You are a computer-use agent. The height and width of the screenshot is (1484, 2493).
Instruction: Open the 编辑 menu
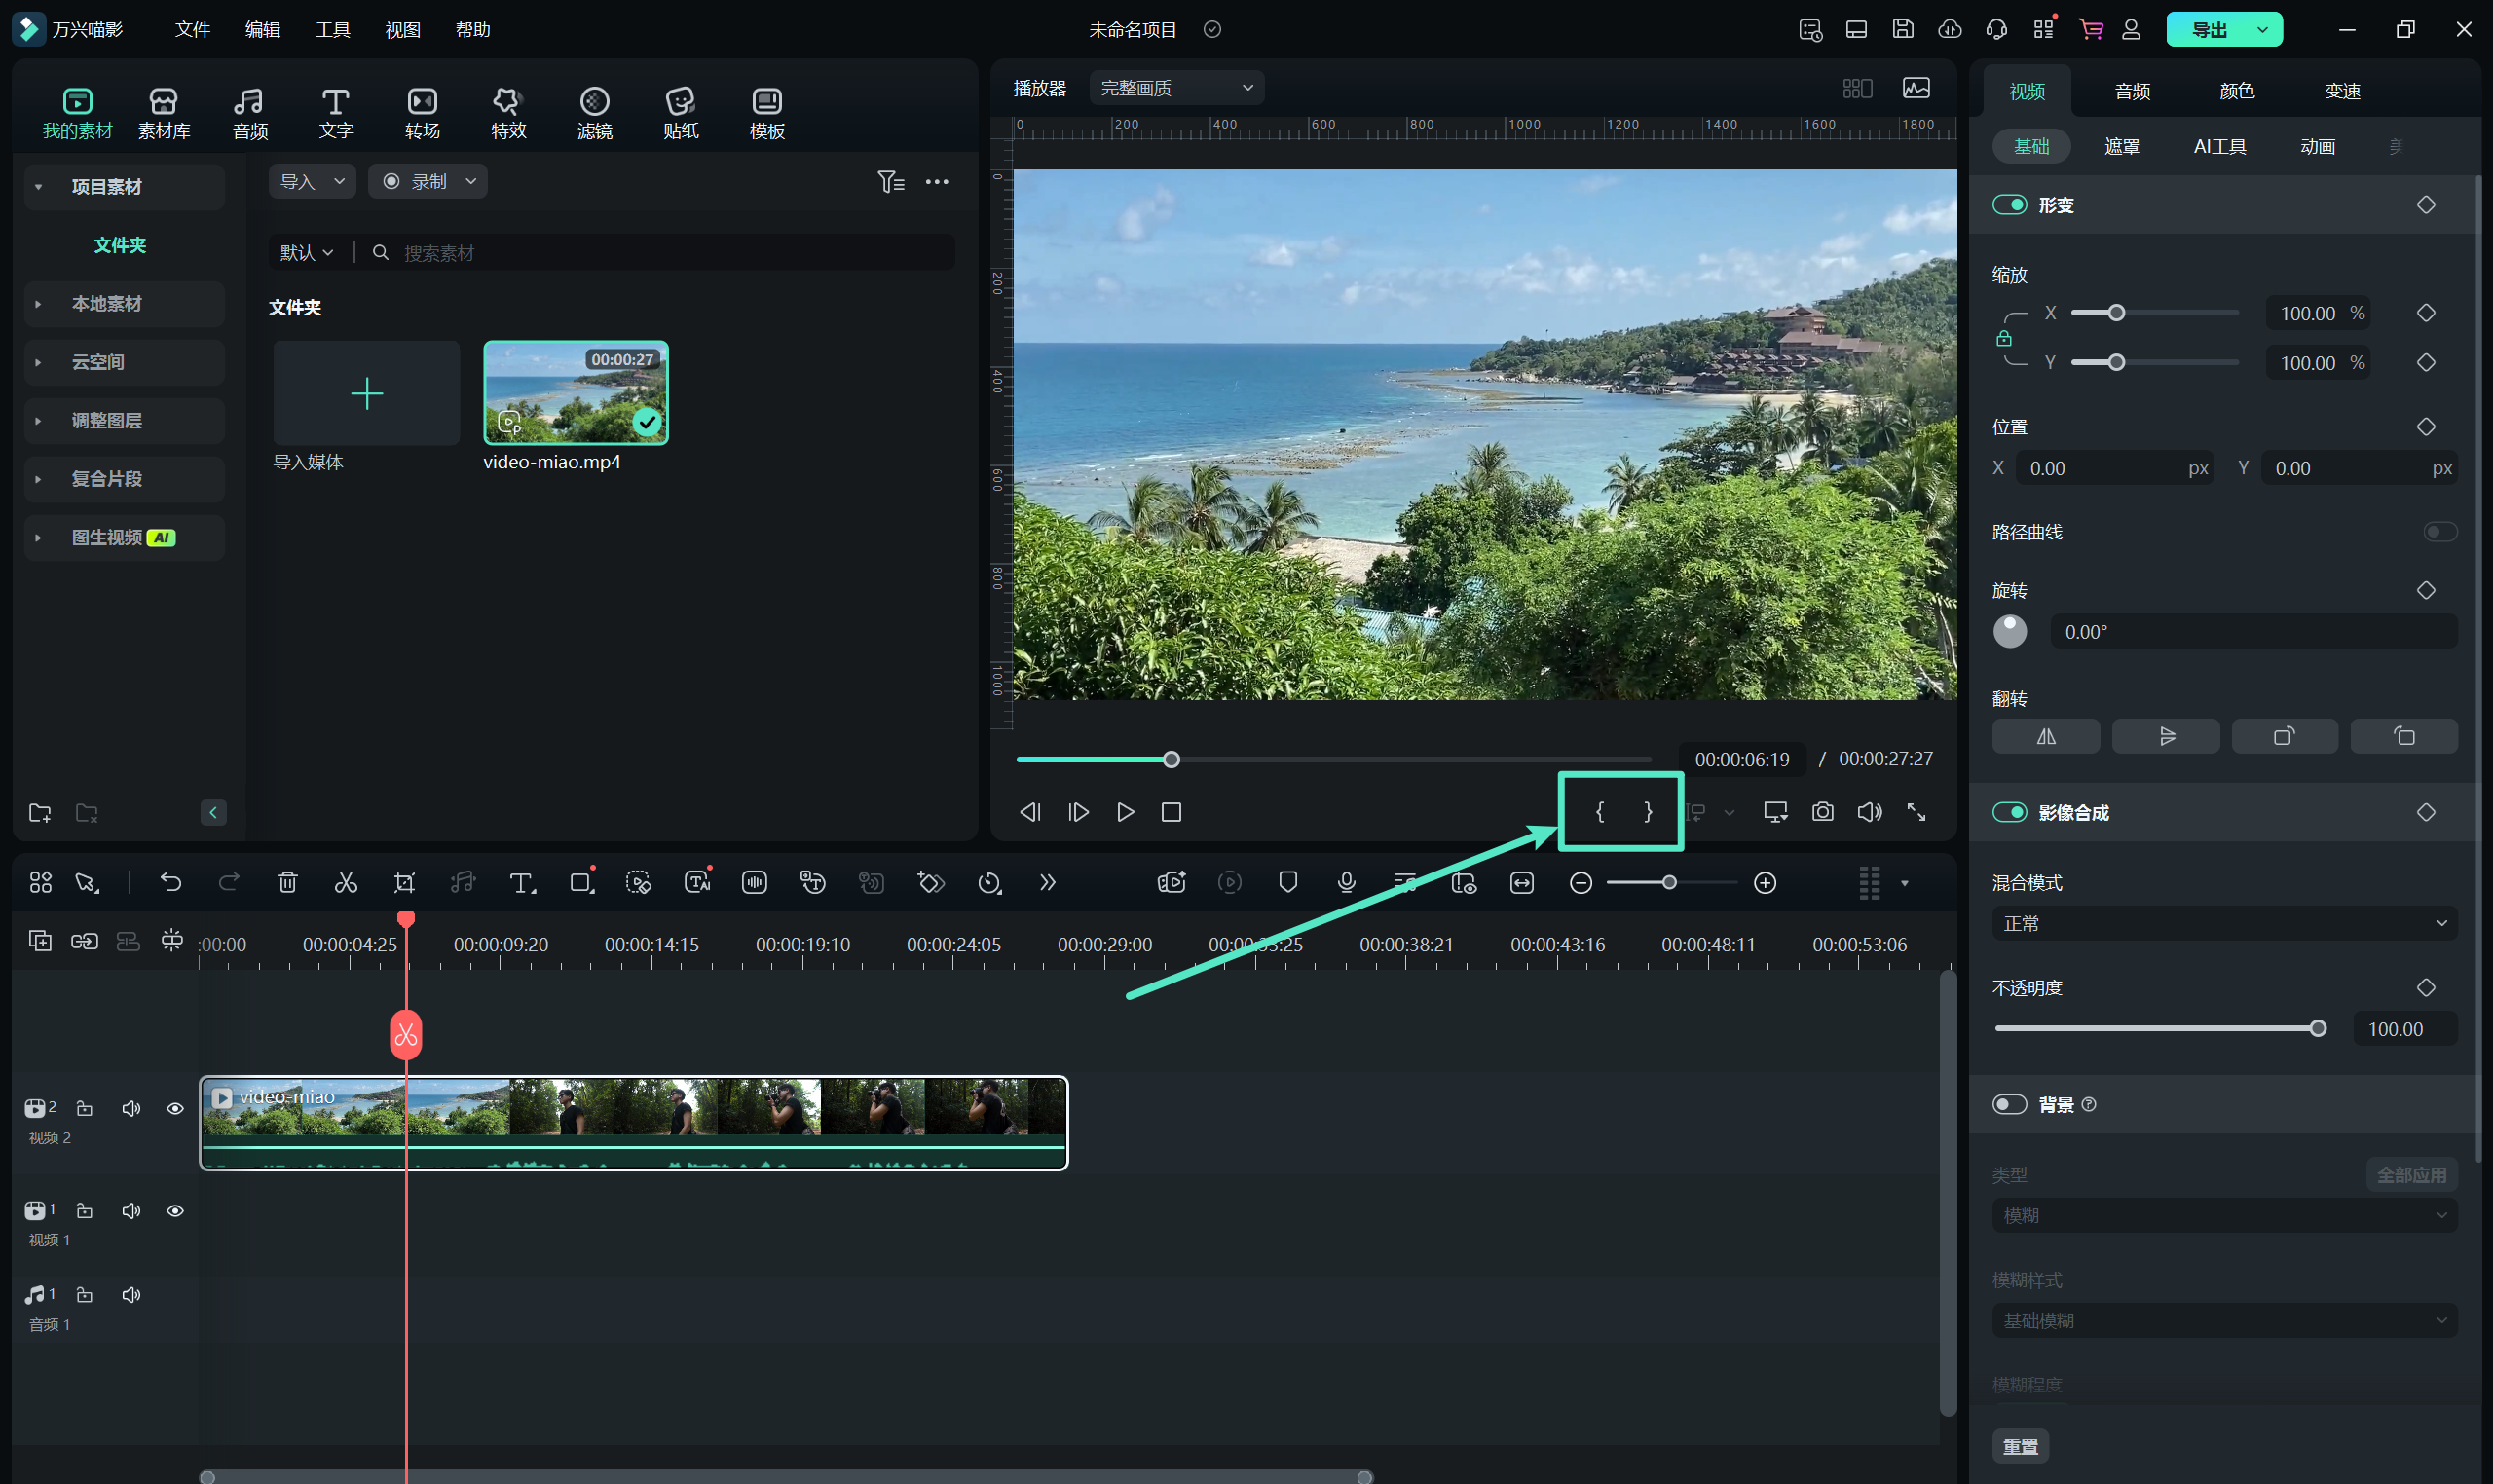tap(262, 29)
